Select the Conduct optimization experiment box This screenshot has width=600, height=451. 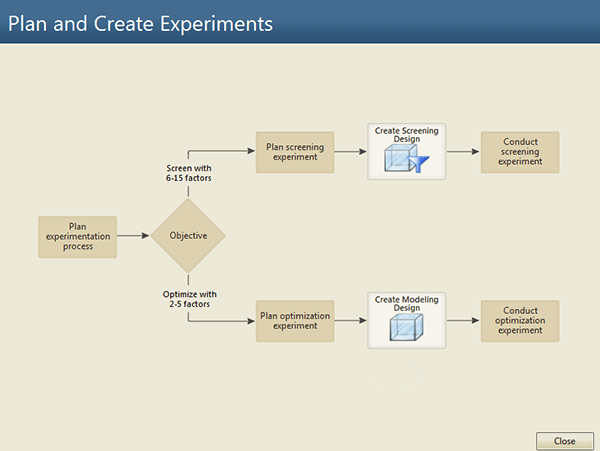click(x=519, y=321)
